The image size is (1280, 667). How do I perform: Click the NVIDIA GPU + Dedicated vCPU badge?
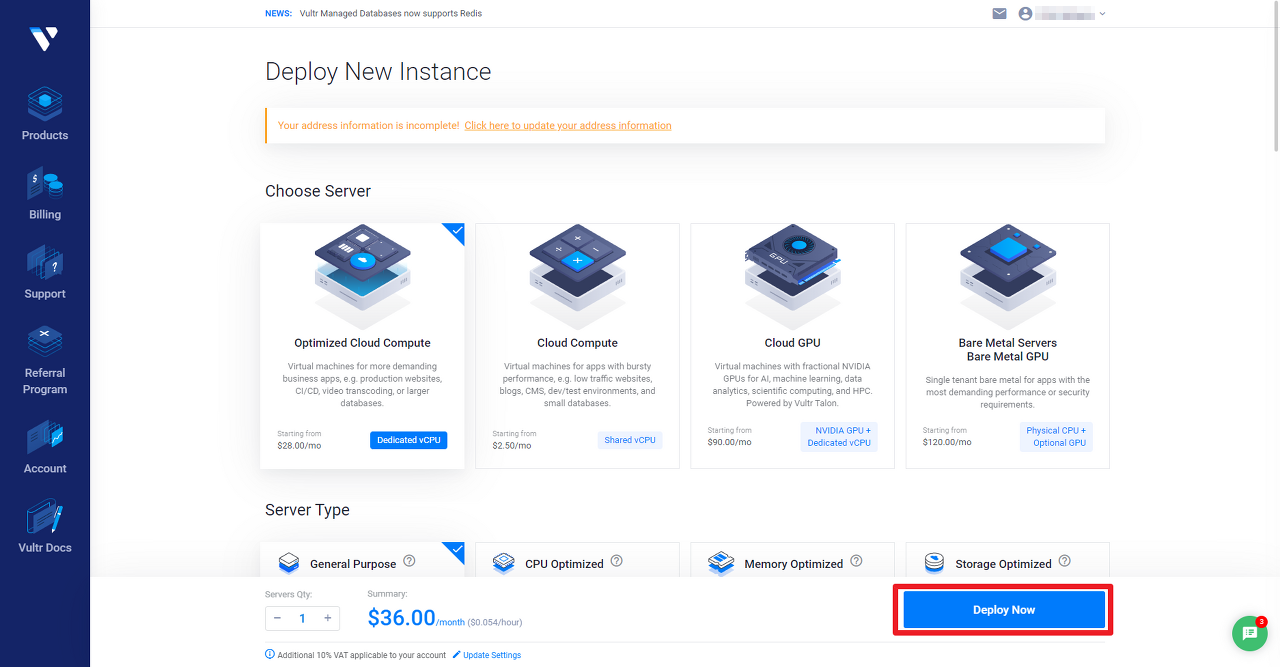(839, 437)
